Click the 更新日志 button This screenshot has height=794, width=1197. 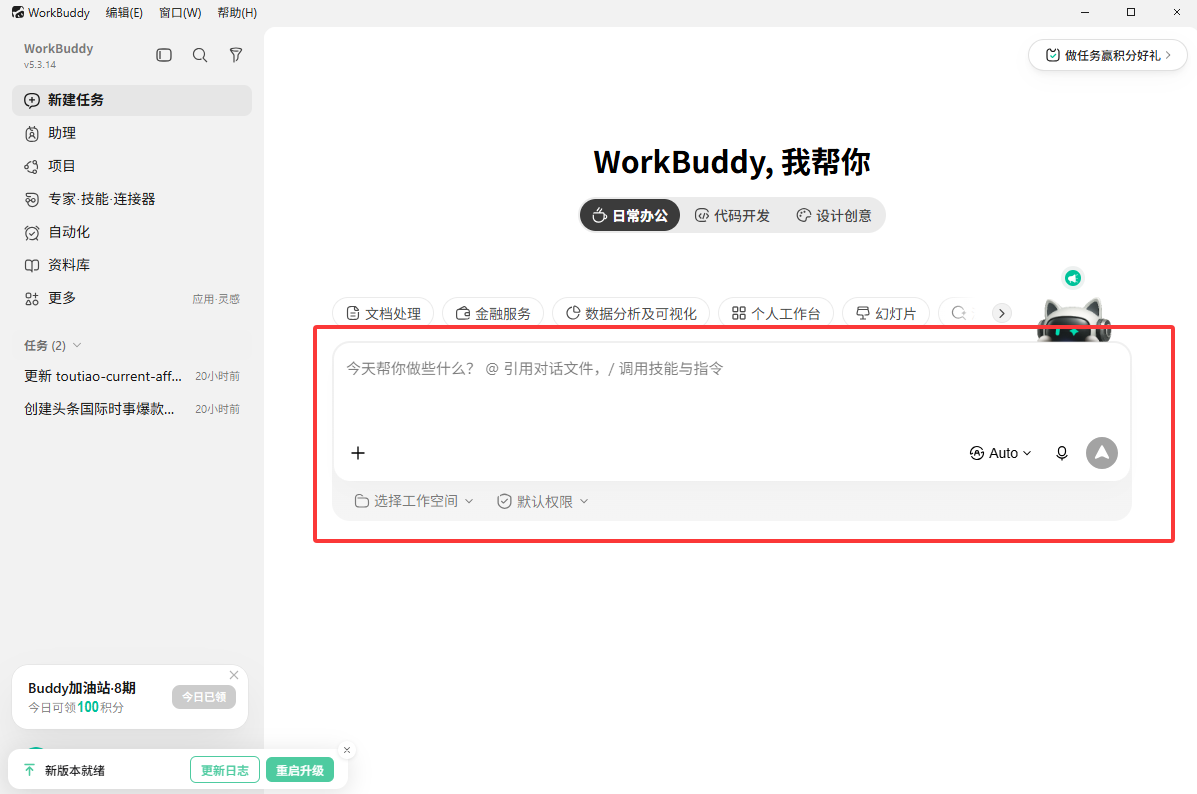pos(224,770)
